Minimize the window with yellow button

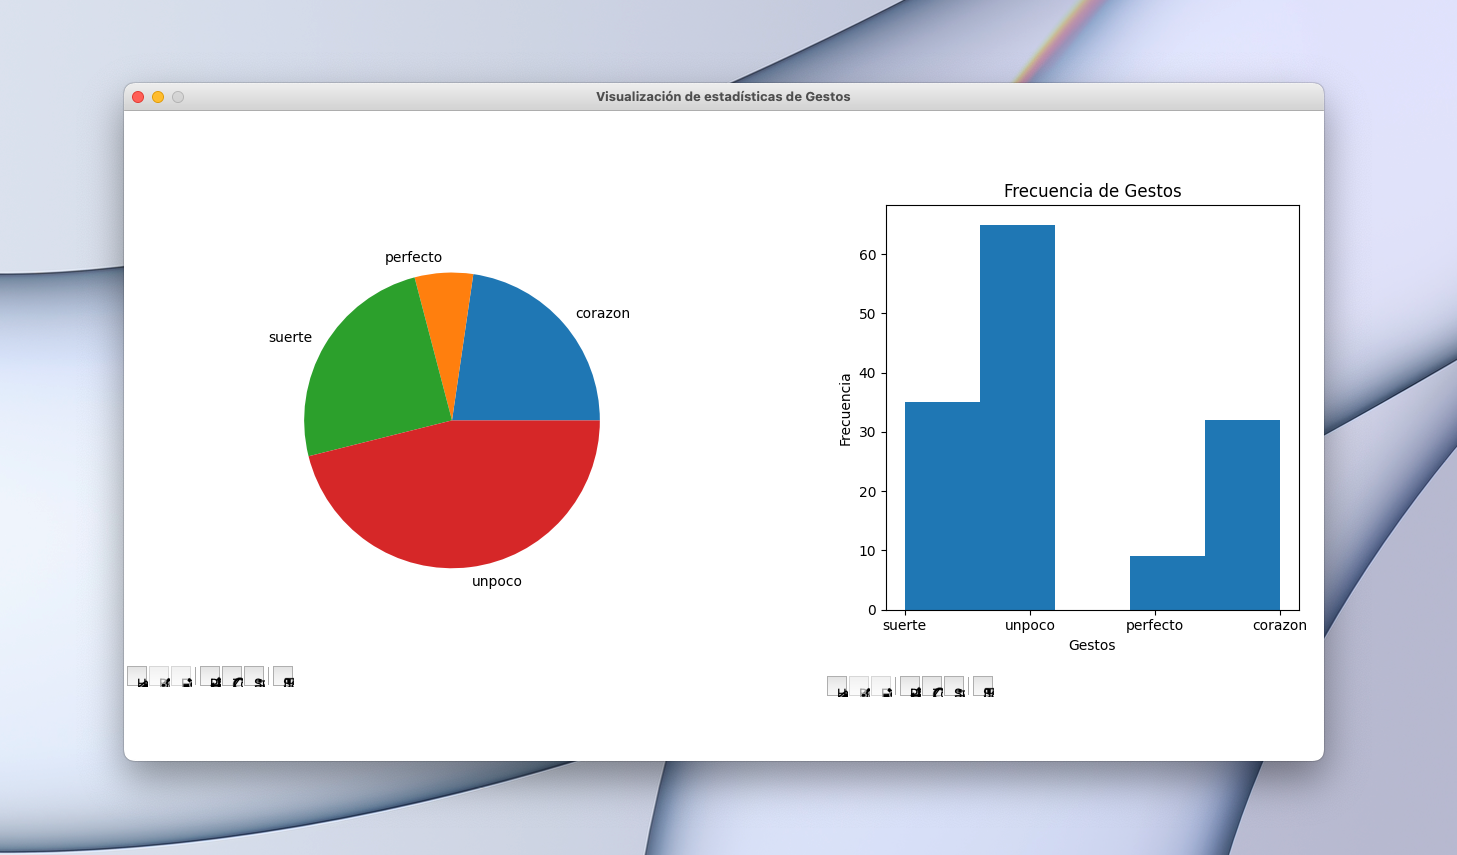click(158, 97)
